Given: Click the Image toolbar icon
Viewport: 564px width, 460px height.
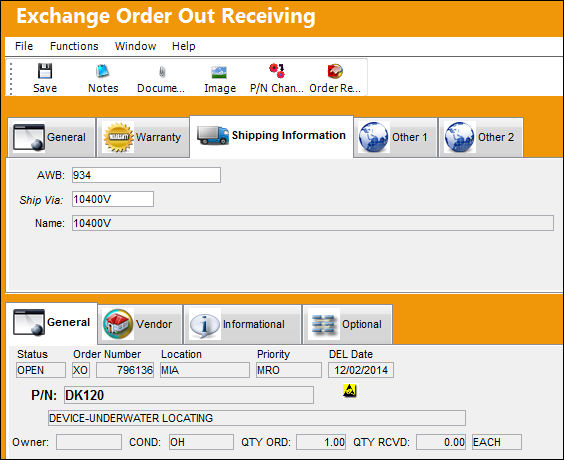Looking at the screenshot, I should (219, 73).
